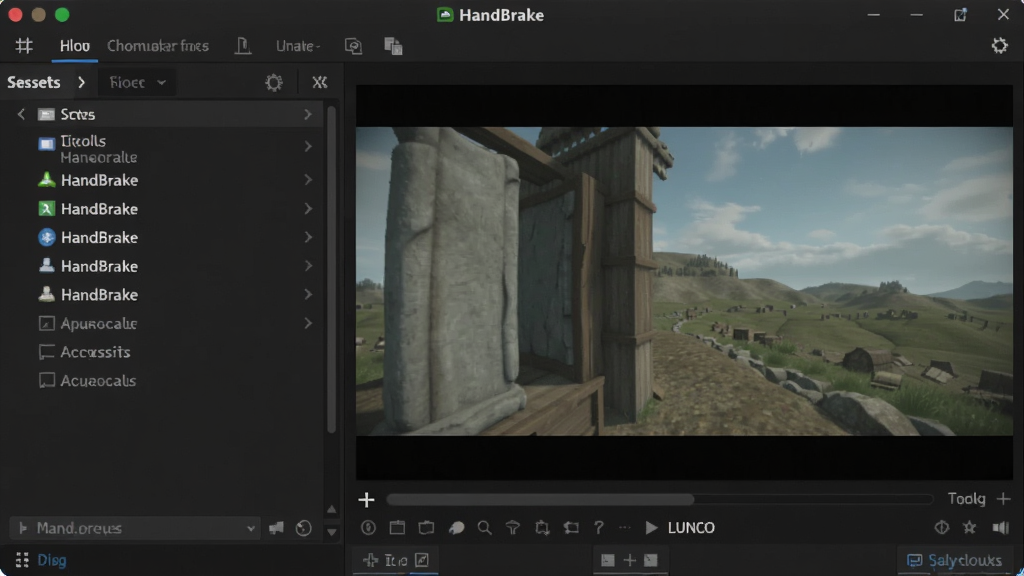This screenshot has height=576, width=1024.
Task: Expand the Tiıcolls row chevron
Action: click(x=308, y=146)
